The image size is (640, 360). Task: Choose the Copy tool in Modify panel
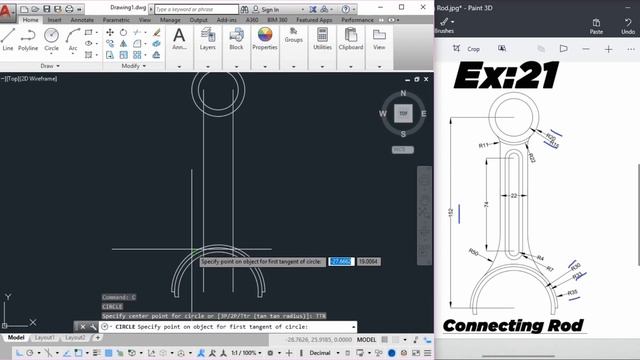110,44
